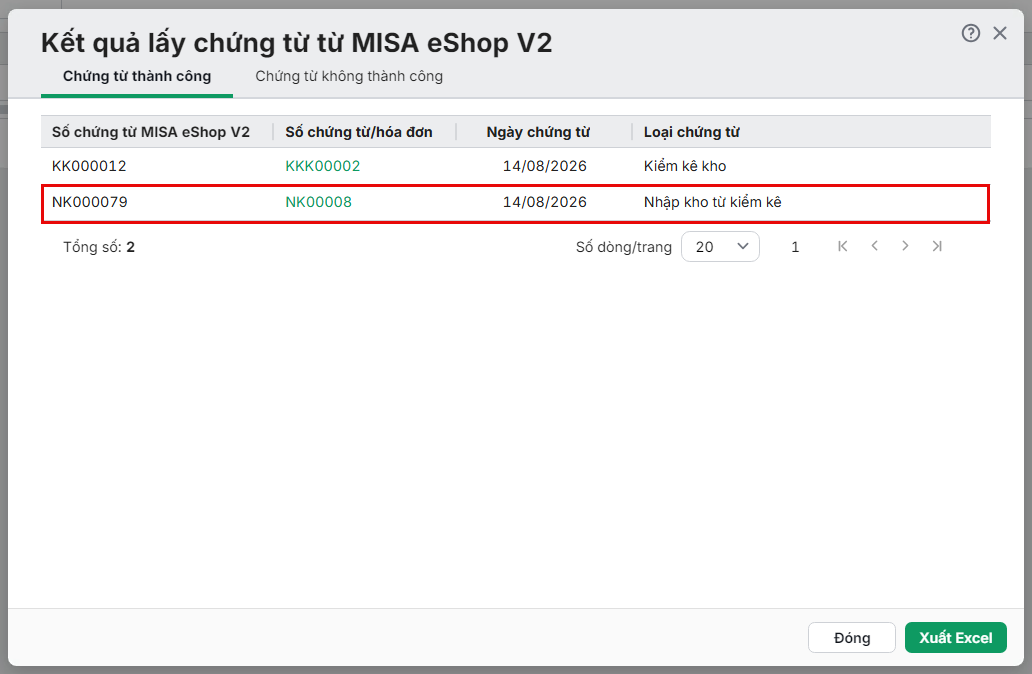This screenshot has height=674, width=1032.
Task: Click the Số dòng/trang label
Action: (623, 247)
